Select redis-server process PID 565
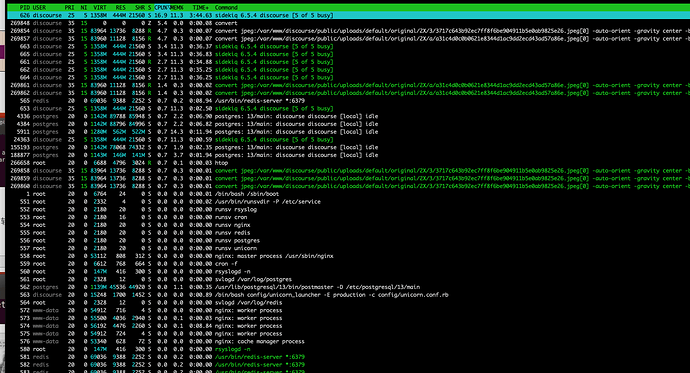 point(349,101)
